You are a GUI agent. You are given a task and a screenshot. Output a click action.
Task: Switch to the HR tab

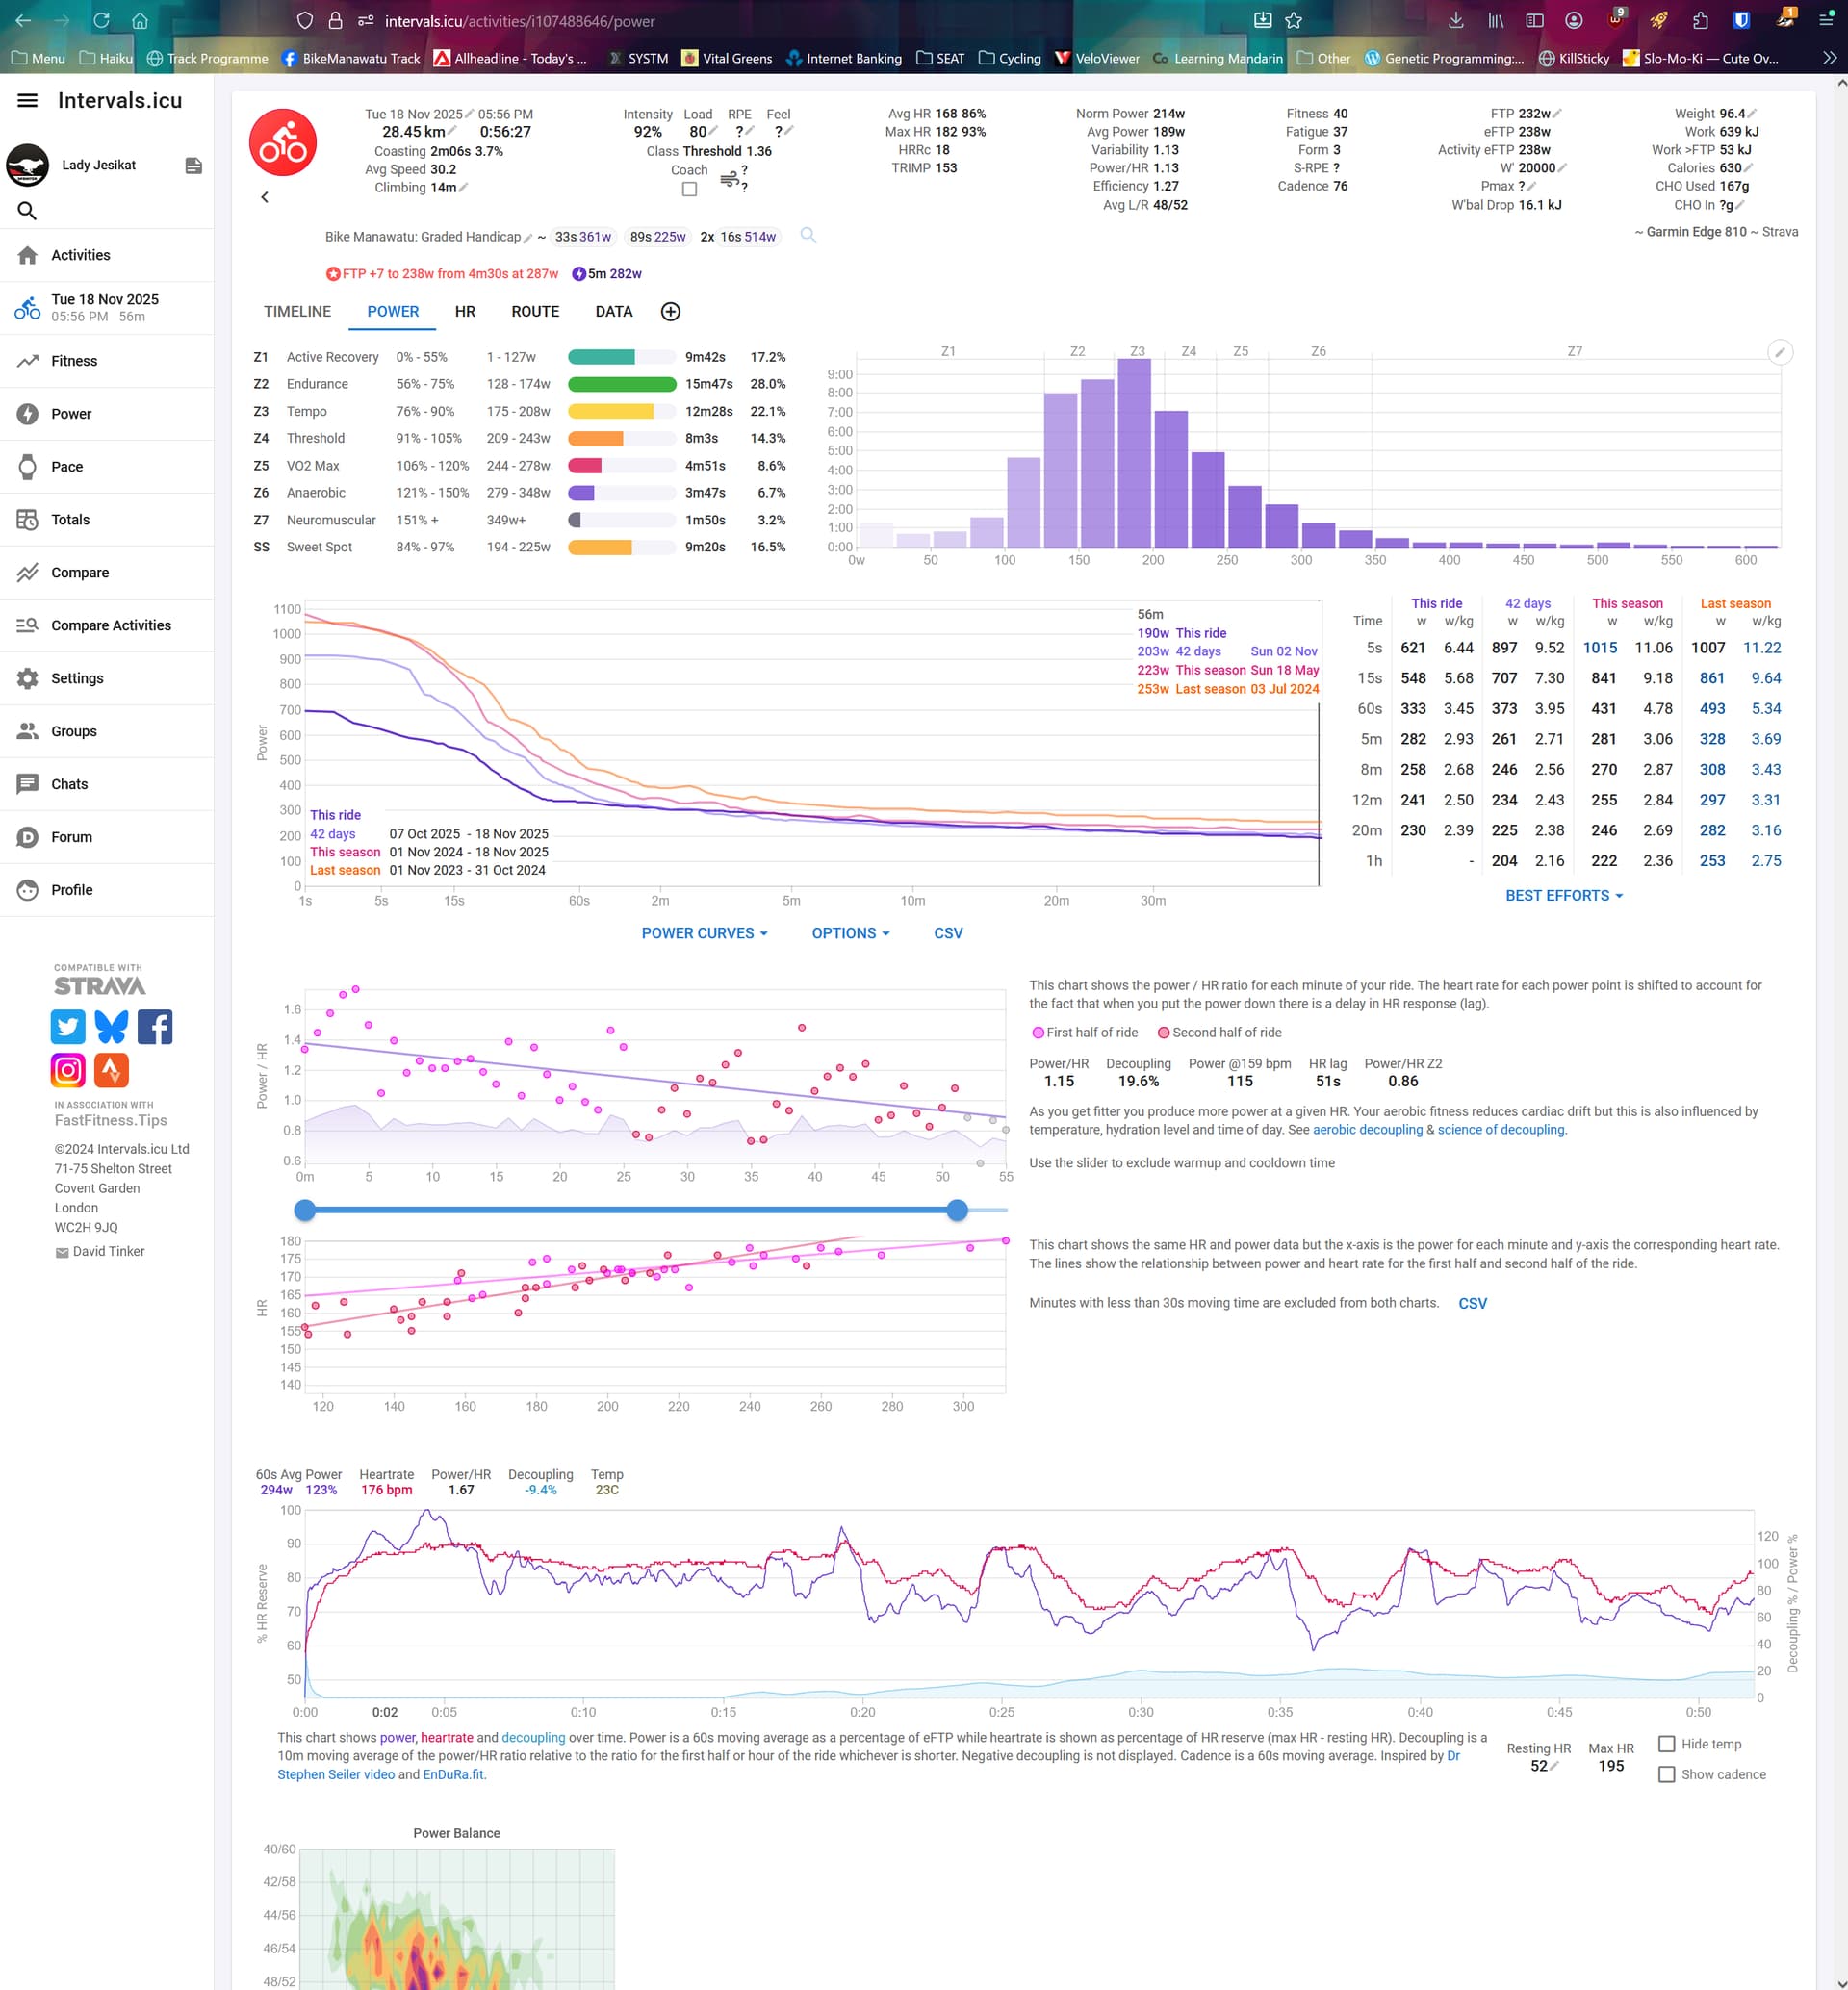(x=465, y=312)
